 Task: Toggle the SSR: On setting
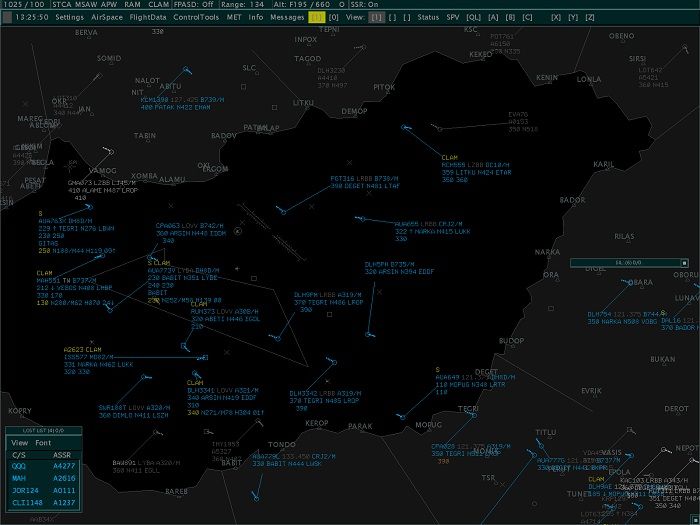(x=364, y=4)
